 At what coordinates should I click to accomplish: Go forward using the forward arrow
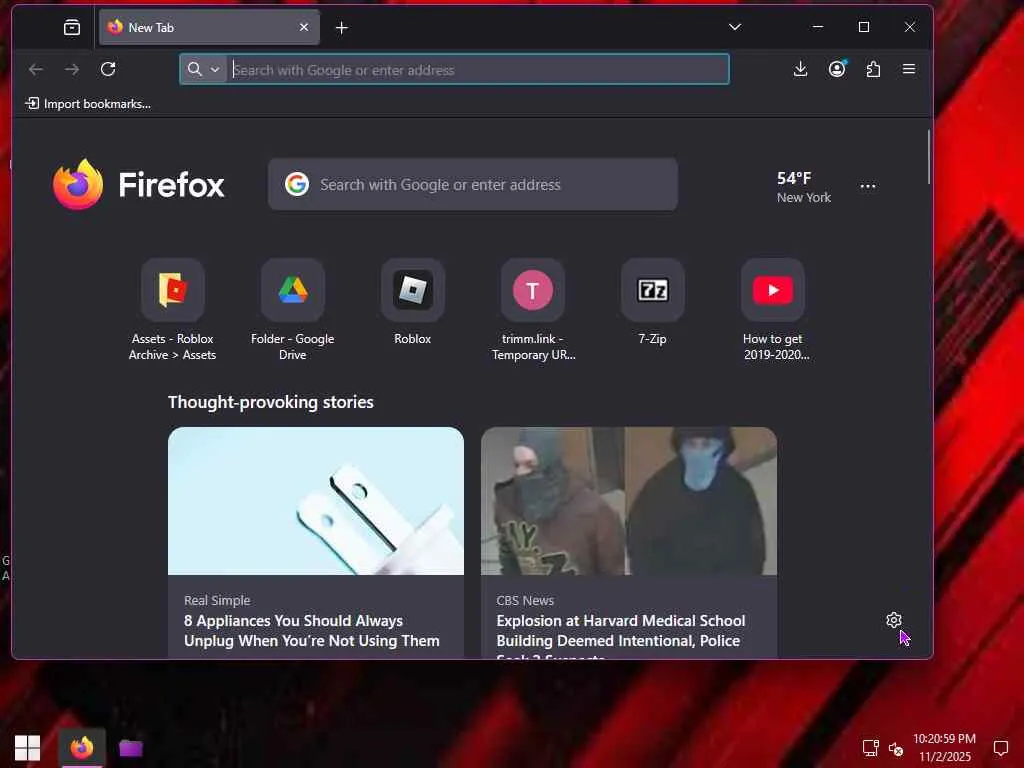click(72, 69)
